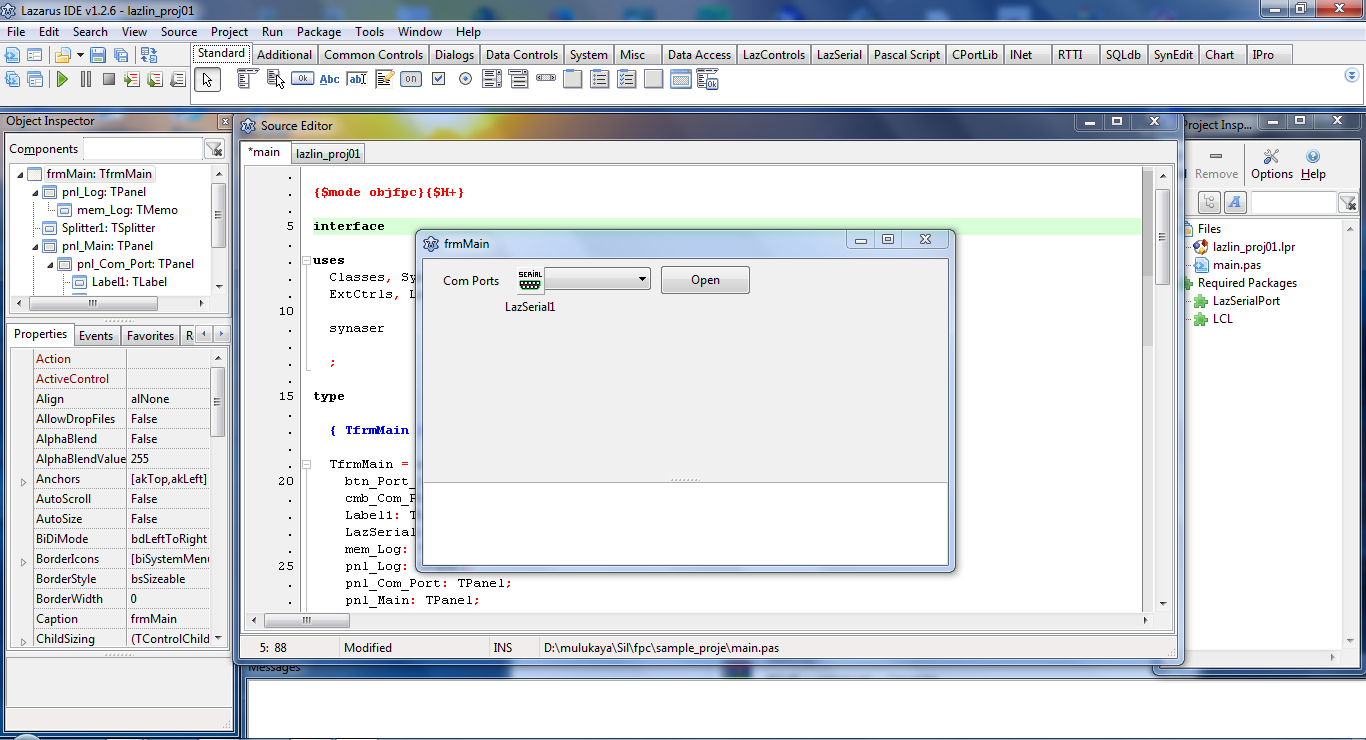This screenshot has height=740, width=1366.
Task: Toggle directory hierarchy view in Project Inspector
Action: click(x=1209, y=202)
